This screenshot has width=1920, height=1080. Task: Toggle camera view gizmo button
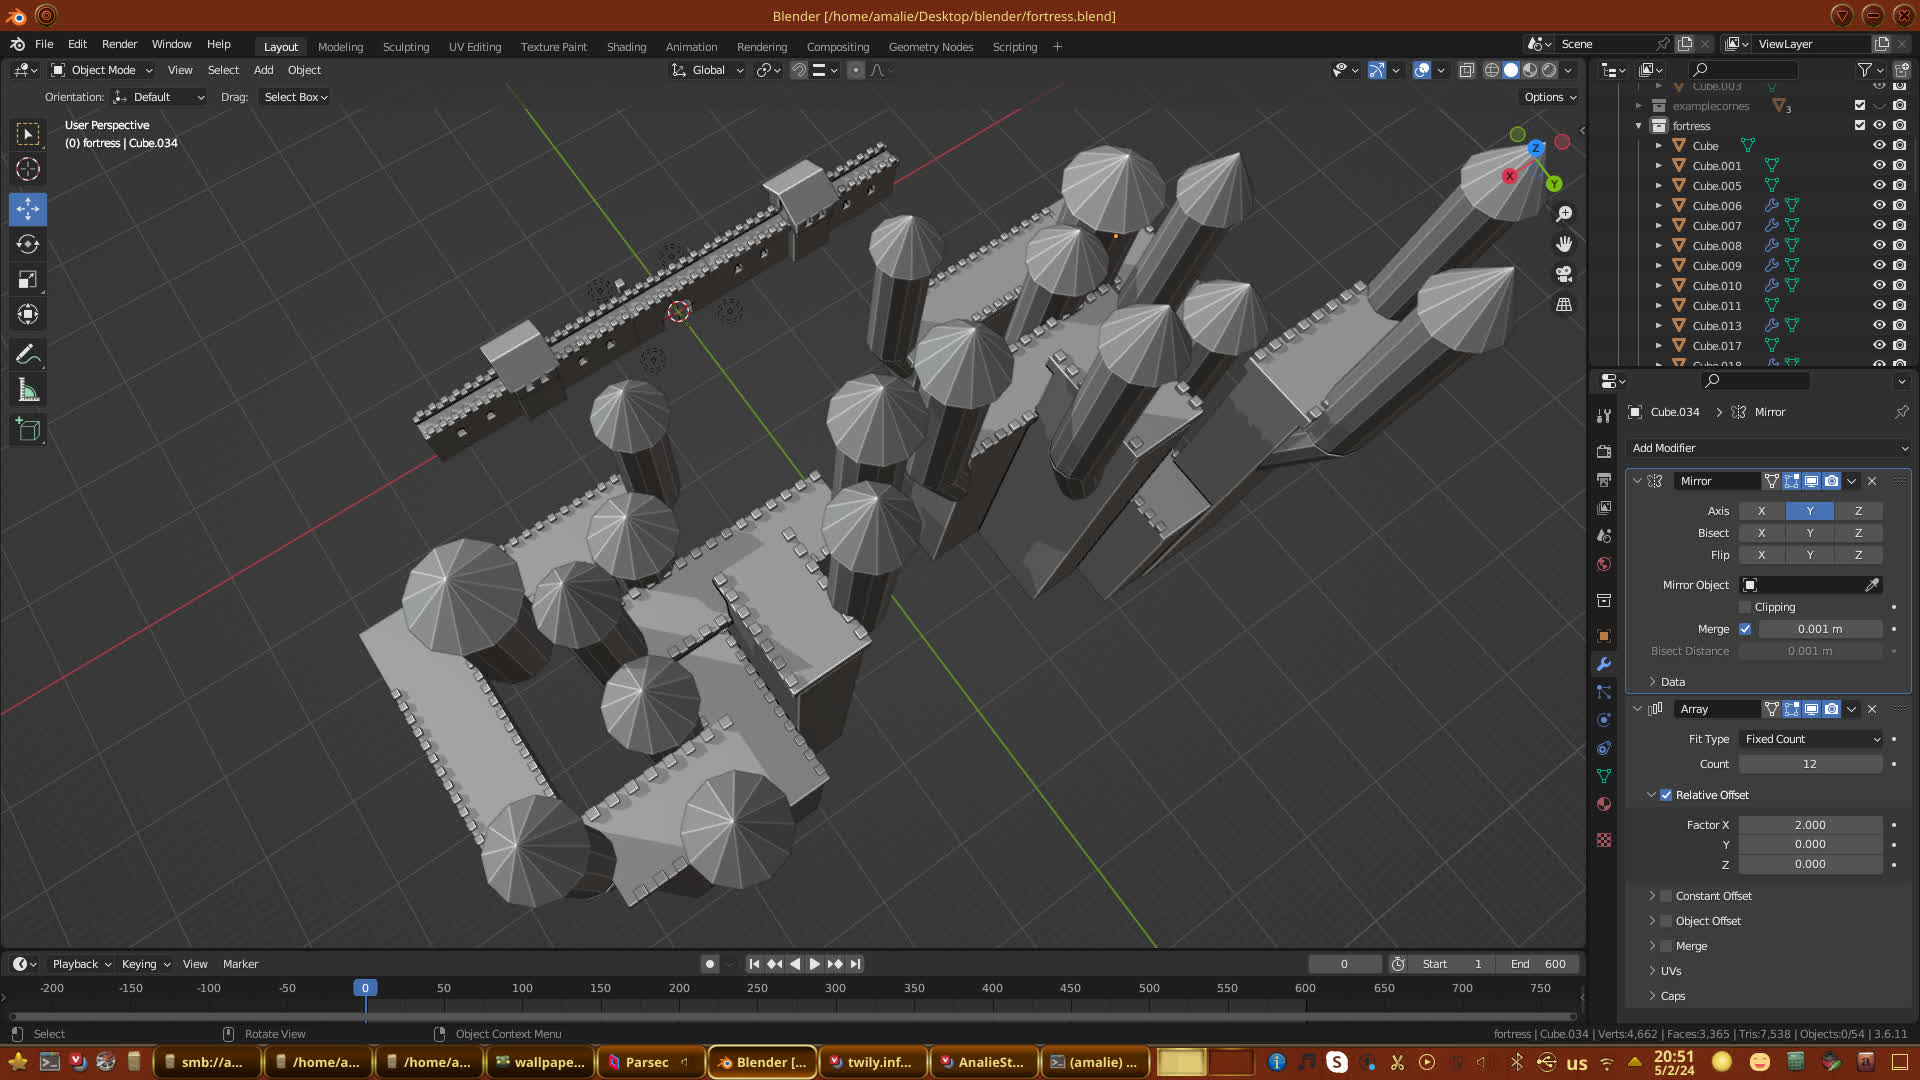(1564, 274)
